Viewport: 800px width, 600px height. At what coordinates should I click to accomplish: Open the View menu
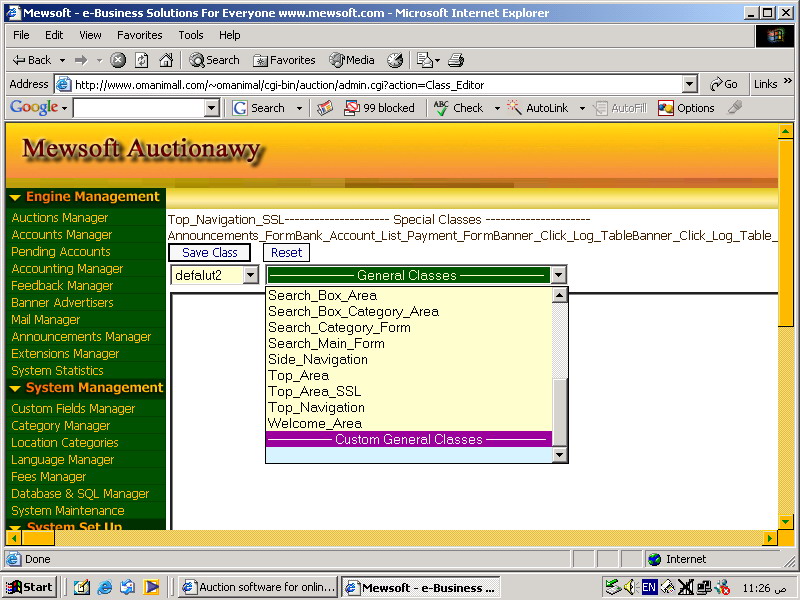pyautogui.click(x=90, y=35)
